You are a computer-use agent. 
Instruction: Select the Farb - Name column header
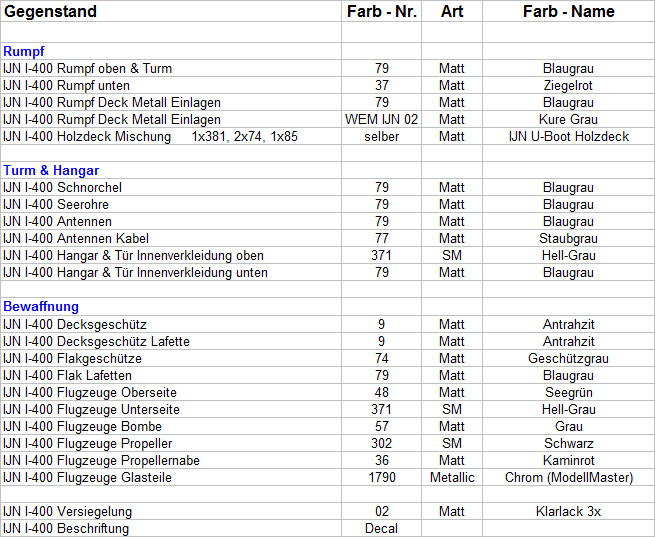click(x=568, y=12)
